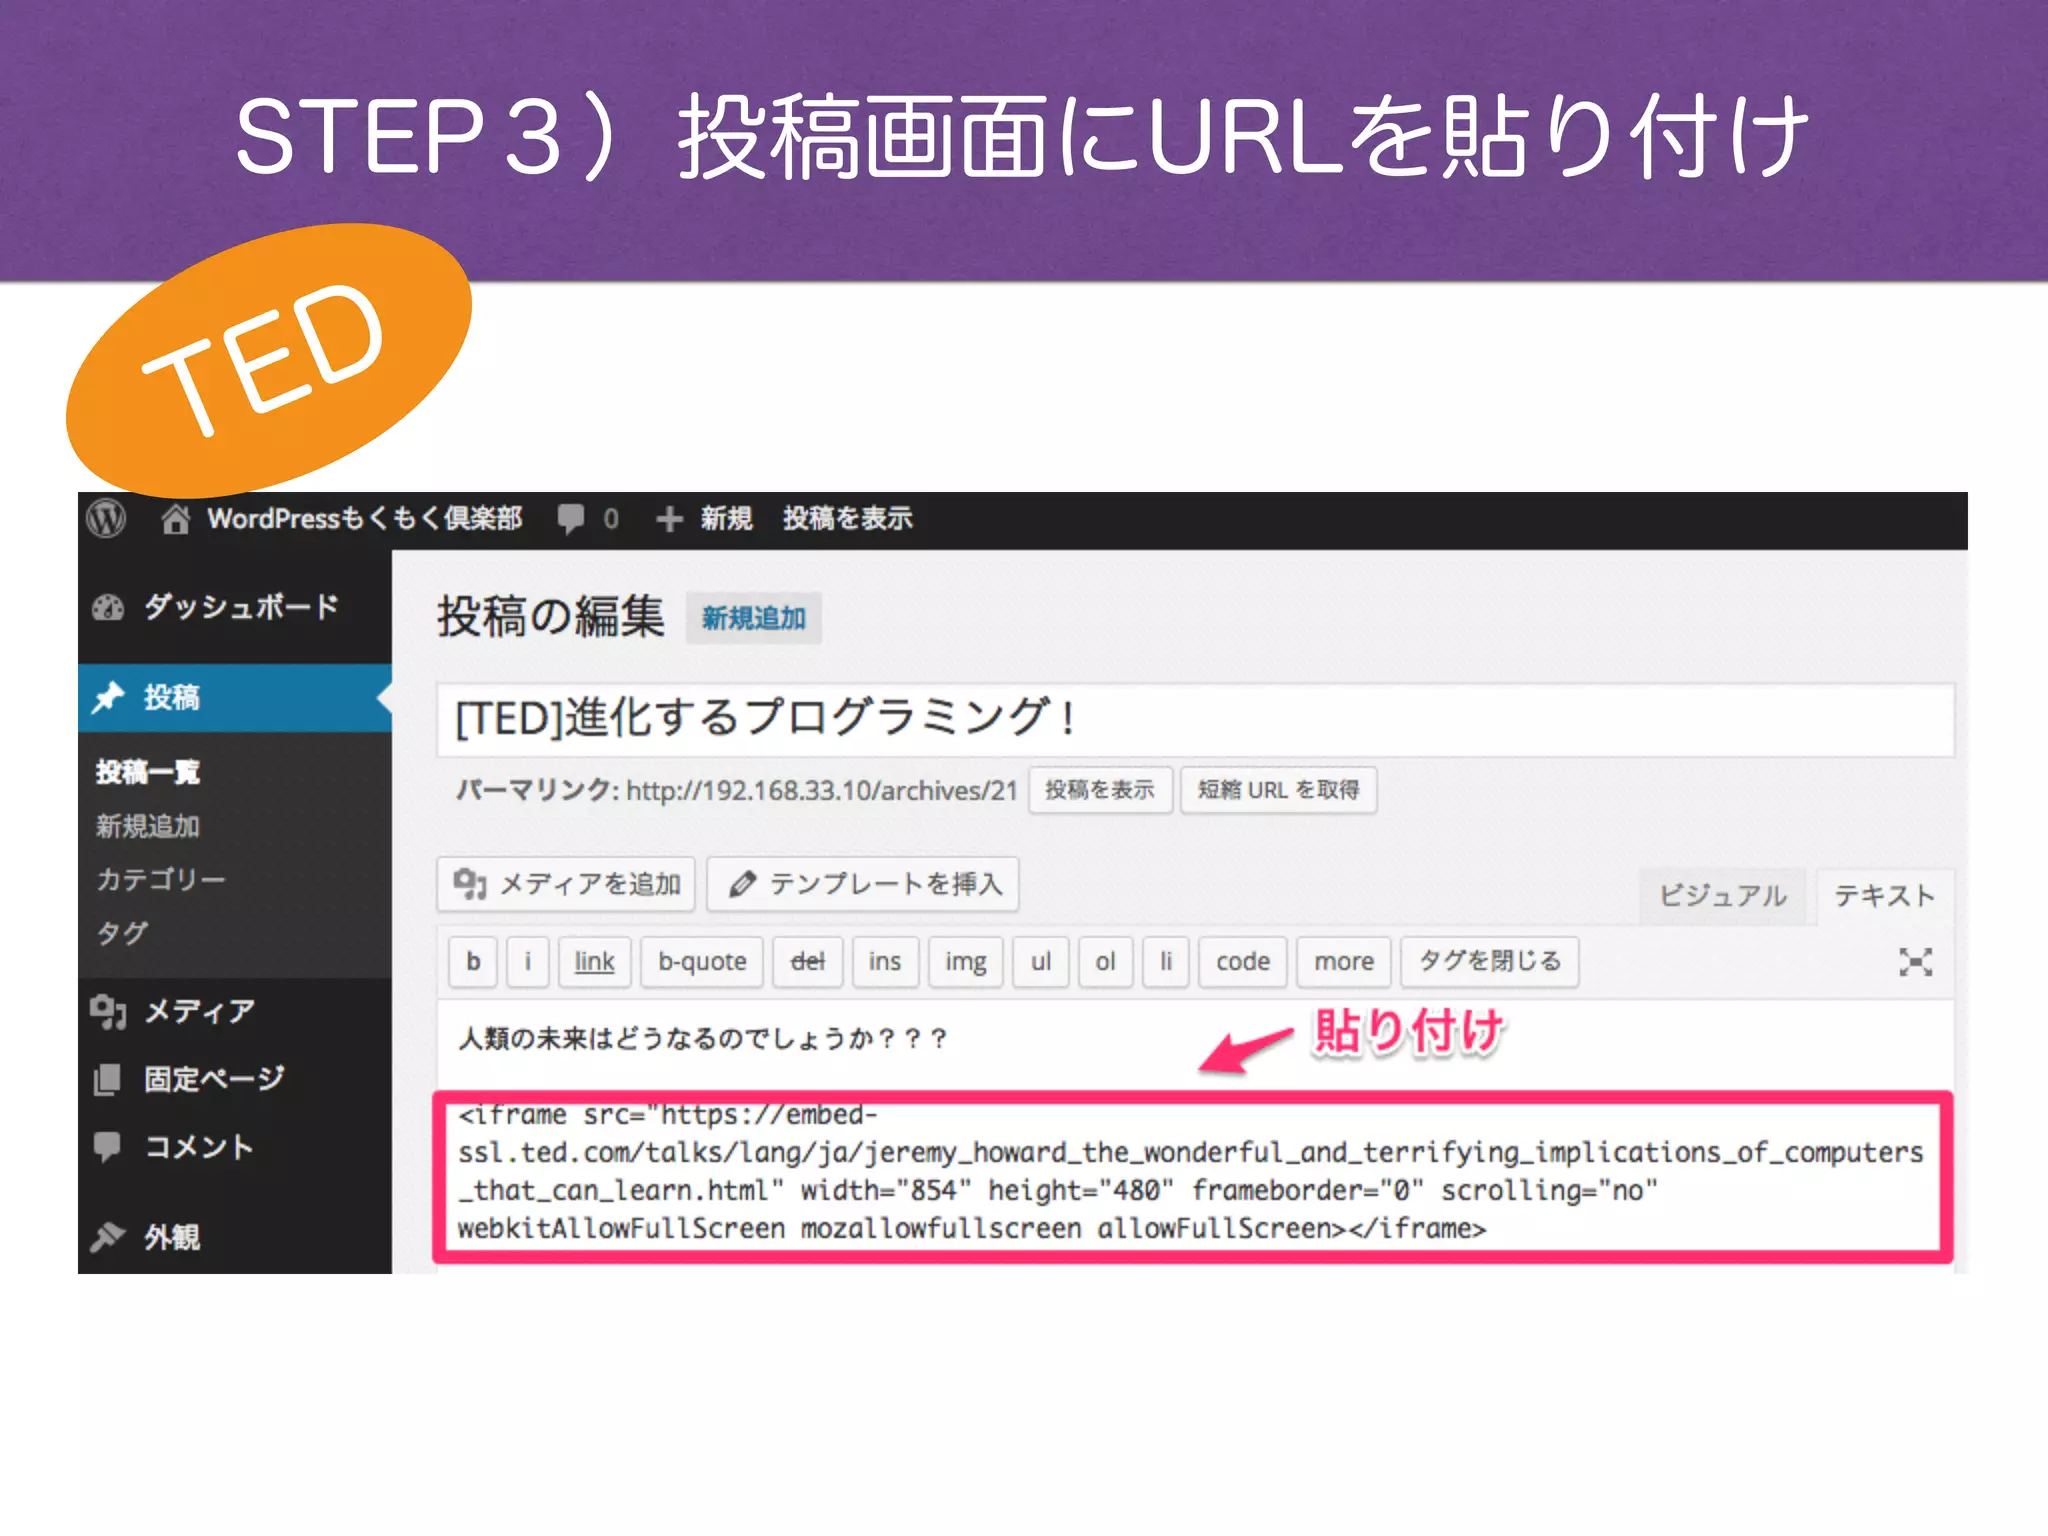The width and height of the screenshot is (2048, 1536).
Task: Click 短縮 URL を取得 button
Action: [1278, 790]
